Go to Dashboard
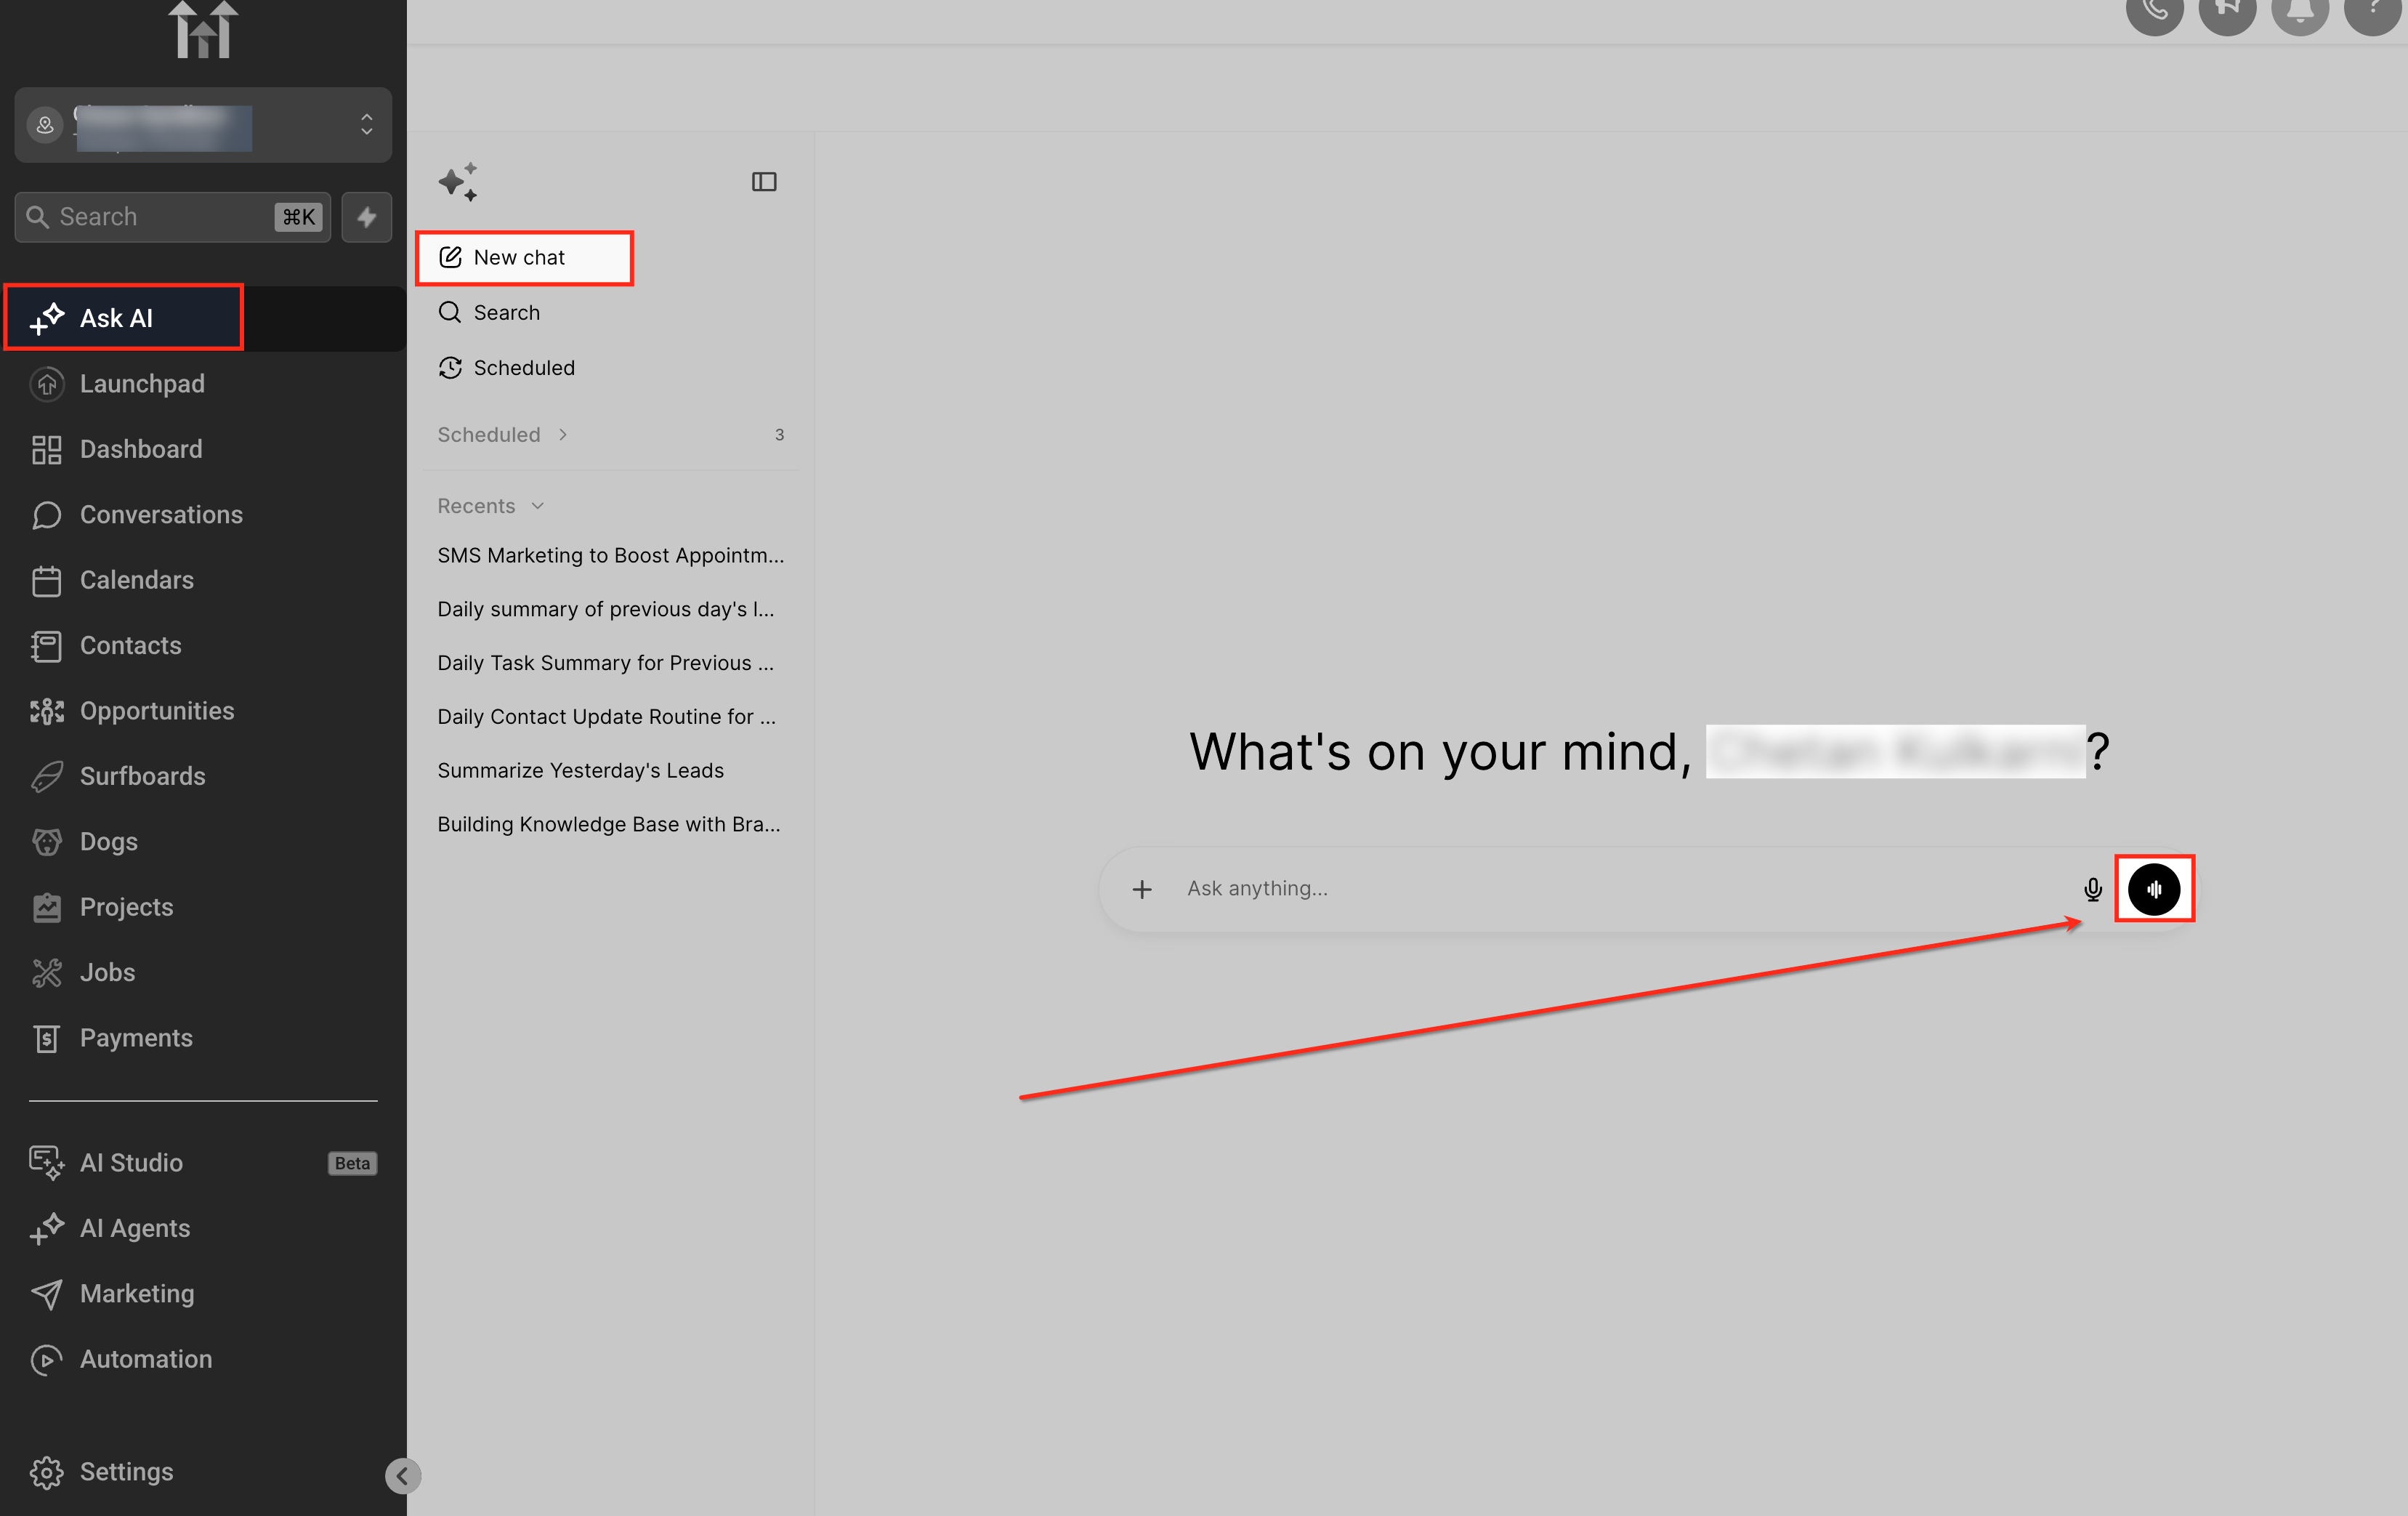 tap(141, 449)
